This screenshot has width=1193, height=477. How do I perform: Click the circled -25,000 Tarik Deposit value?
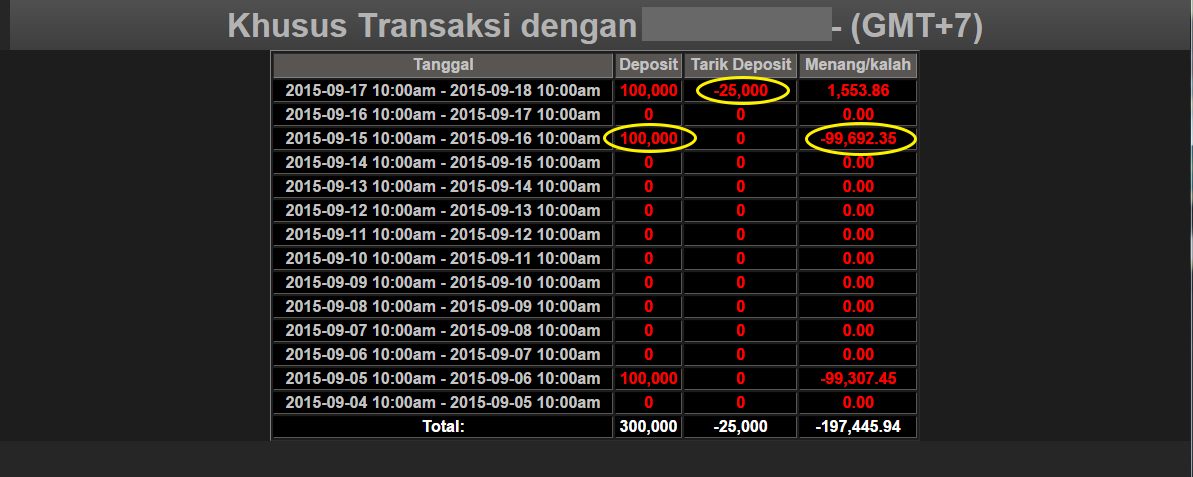tap(741, 90)
